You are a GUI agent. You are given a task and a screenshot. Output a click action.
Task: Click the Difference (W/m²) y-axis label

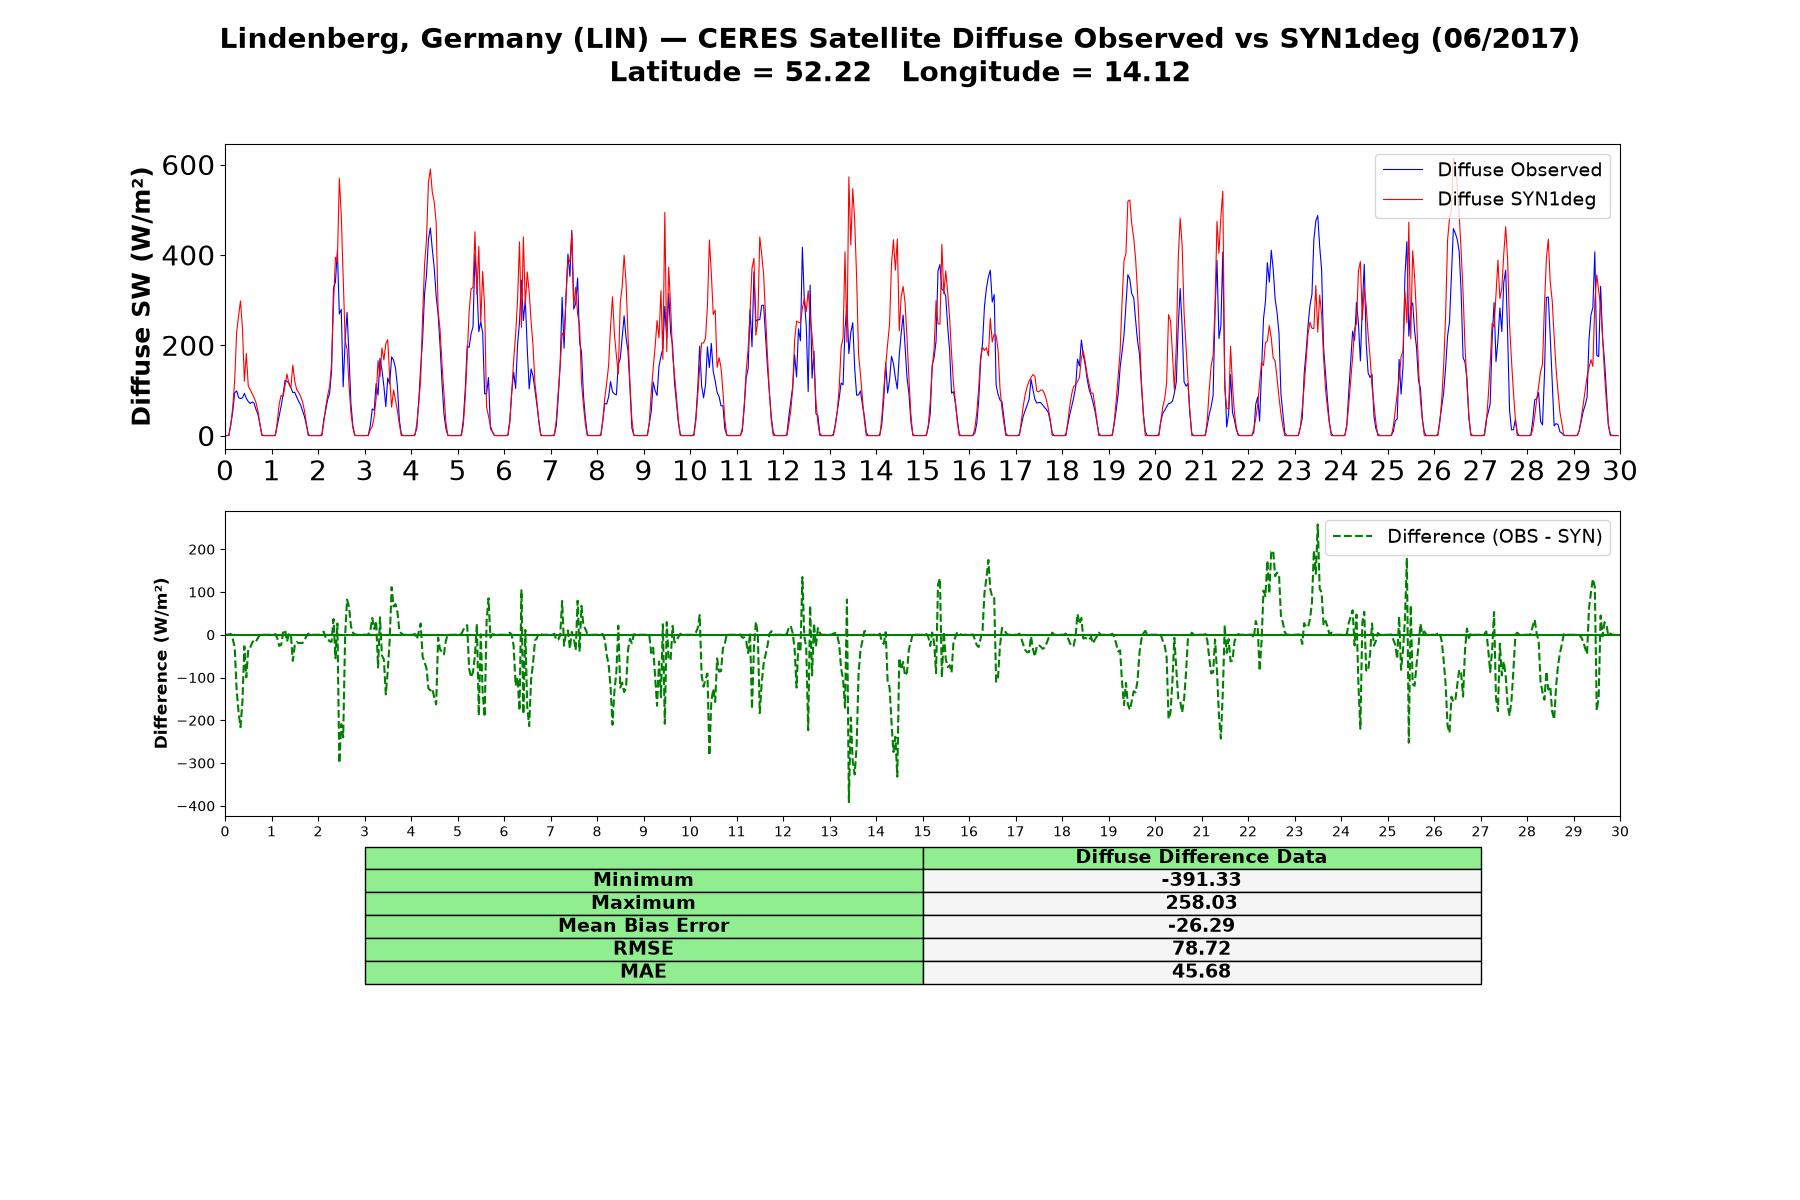(x=161, y=663)
